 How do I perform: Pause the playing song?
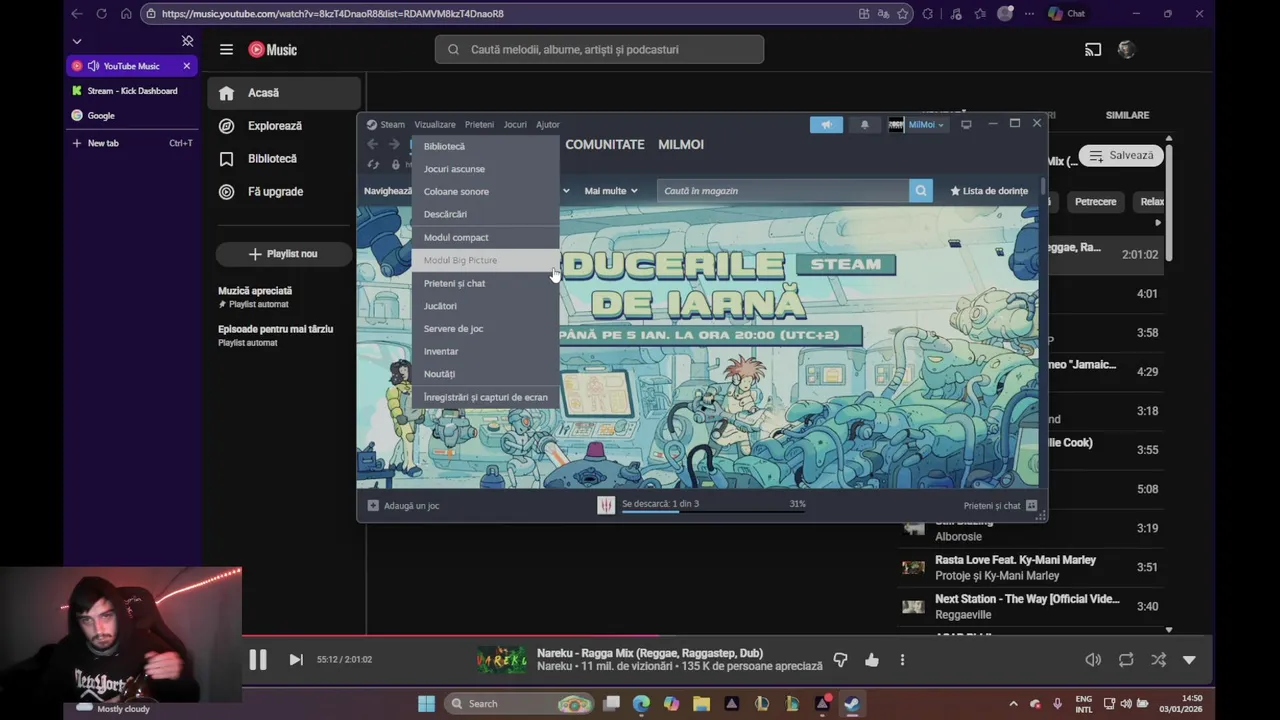pos(258,660)
